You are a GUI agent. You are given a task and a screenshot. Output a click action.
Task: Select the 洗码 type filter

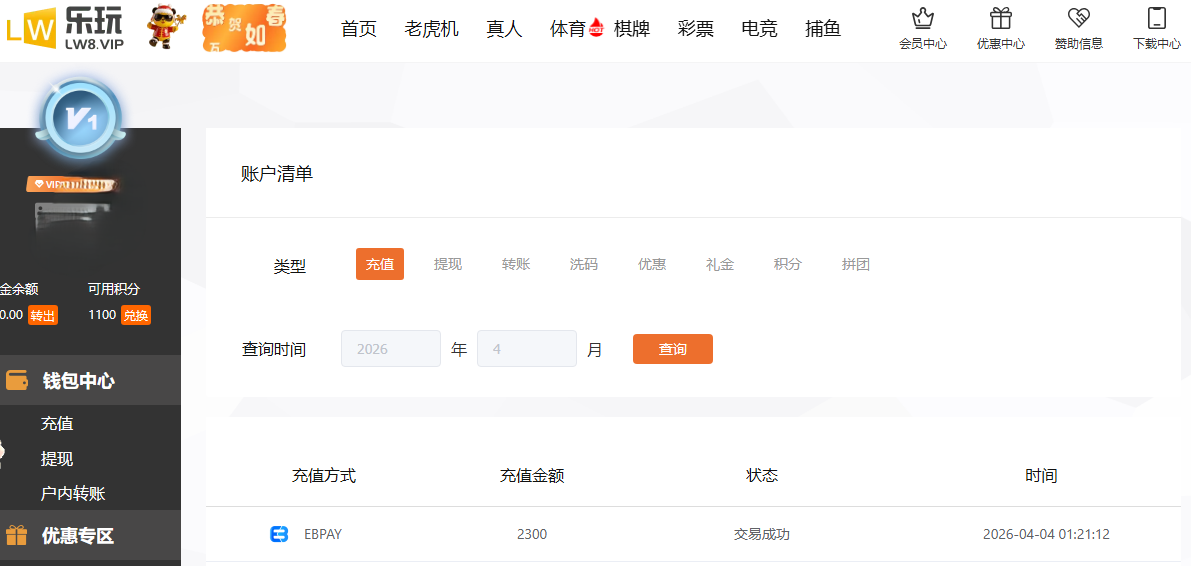pos(584,264)
